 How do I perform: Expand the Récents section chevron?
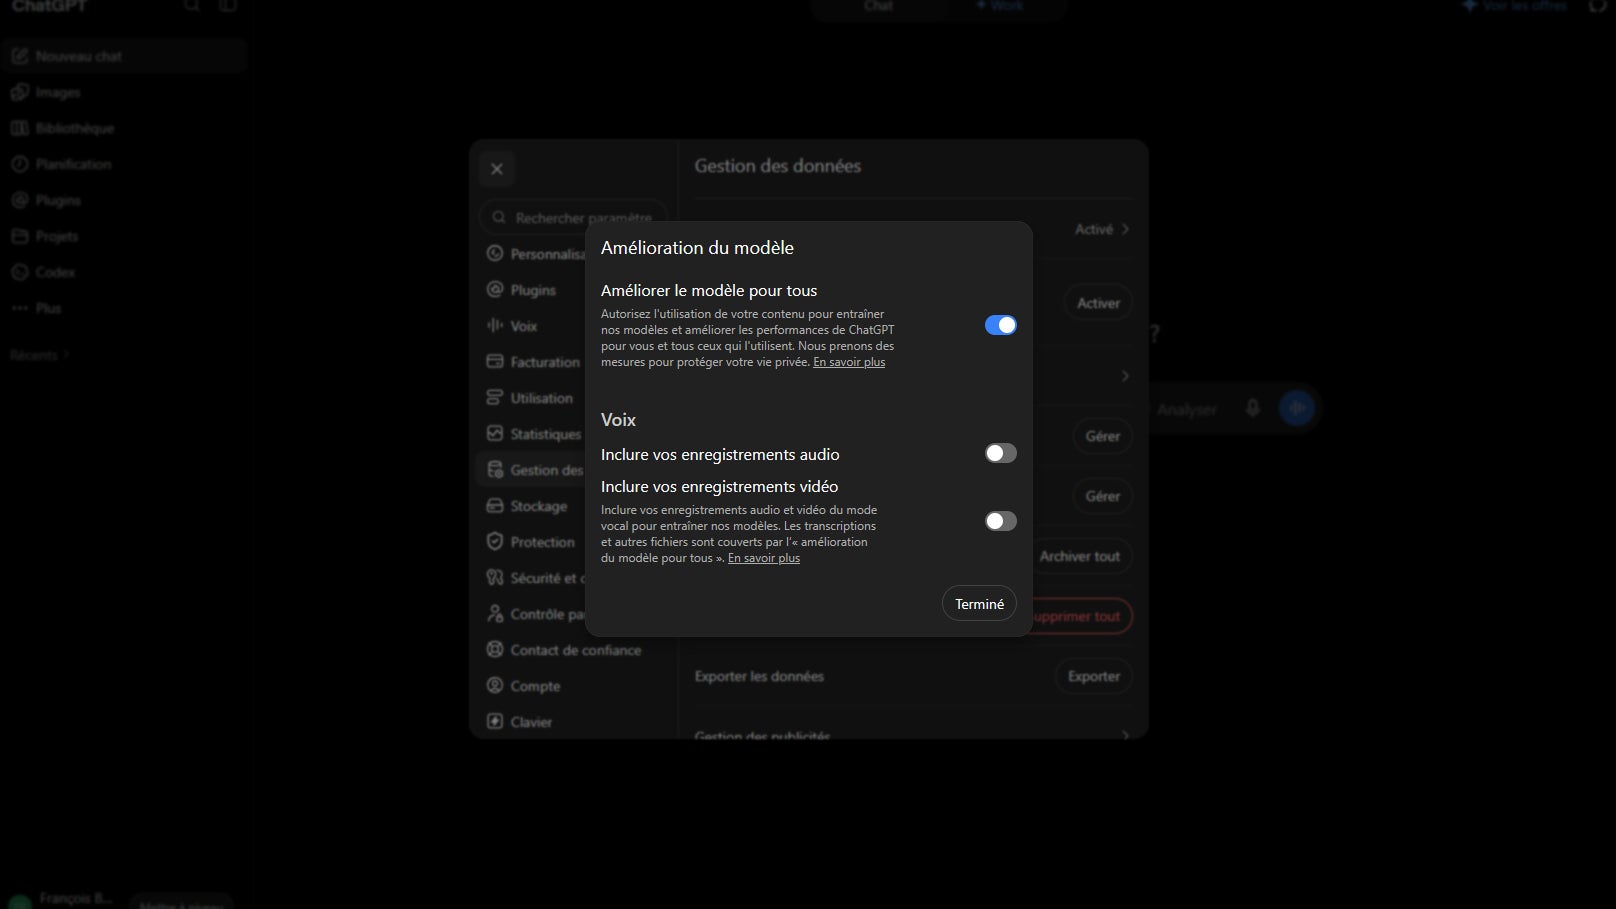point(67,355)
